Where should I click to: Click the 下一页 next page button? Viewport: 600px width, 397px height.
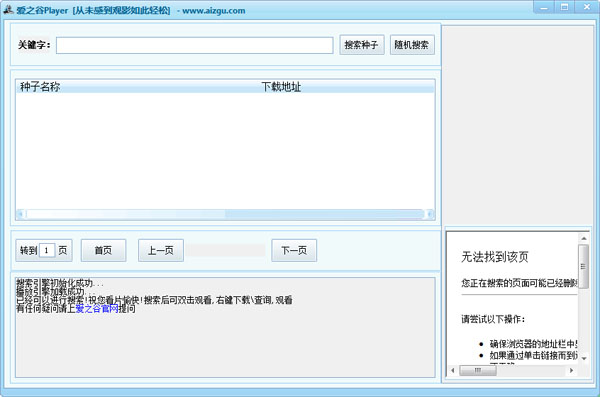(x=294, y=250)
